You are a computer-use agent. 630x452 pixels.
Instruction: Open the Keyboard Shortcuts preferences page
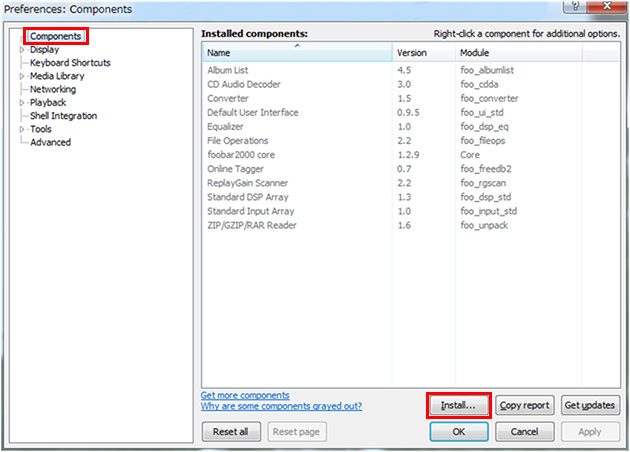coord(70,63)
